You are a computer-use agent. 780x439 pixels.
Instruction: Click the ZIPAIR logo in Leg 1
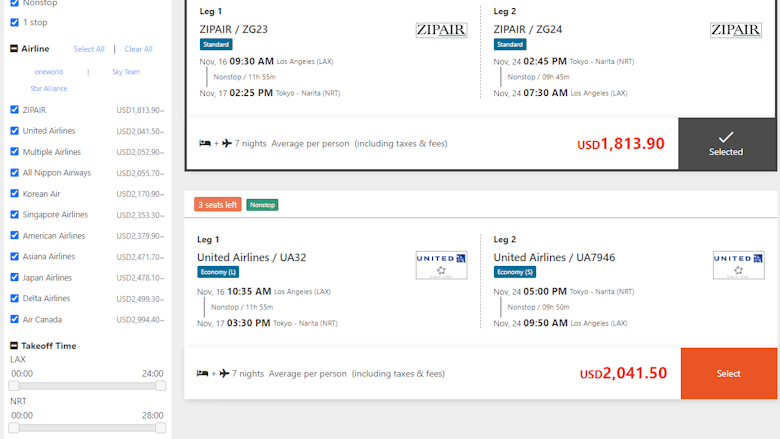441,30
